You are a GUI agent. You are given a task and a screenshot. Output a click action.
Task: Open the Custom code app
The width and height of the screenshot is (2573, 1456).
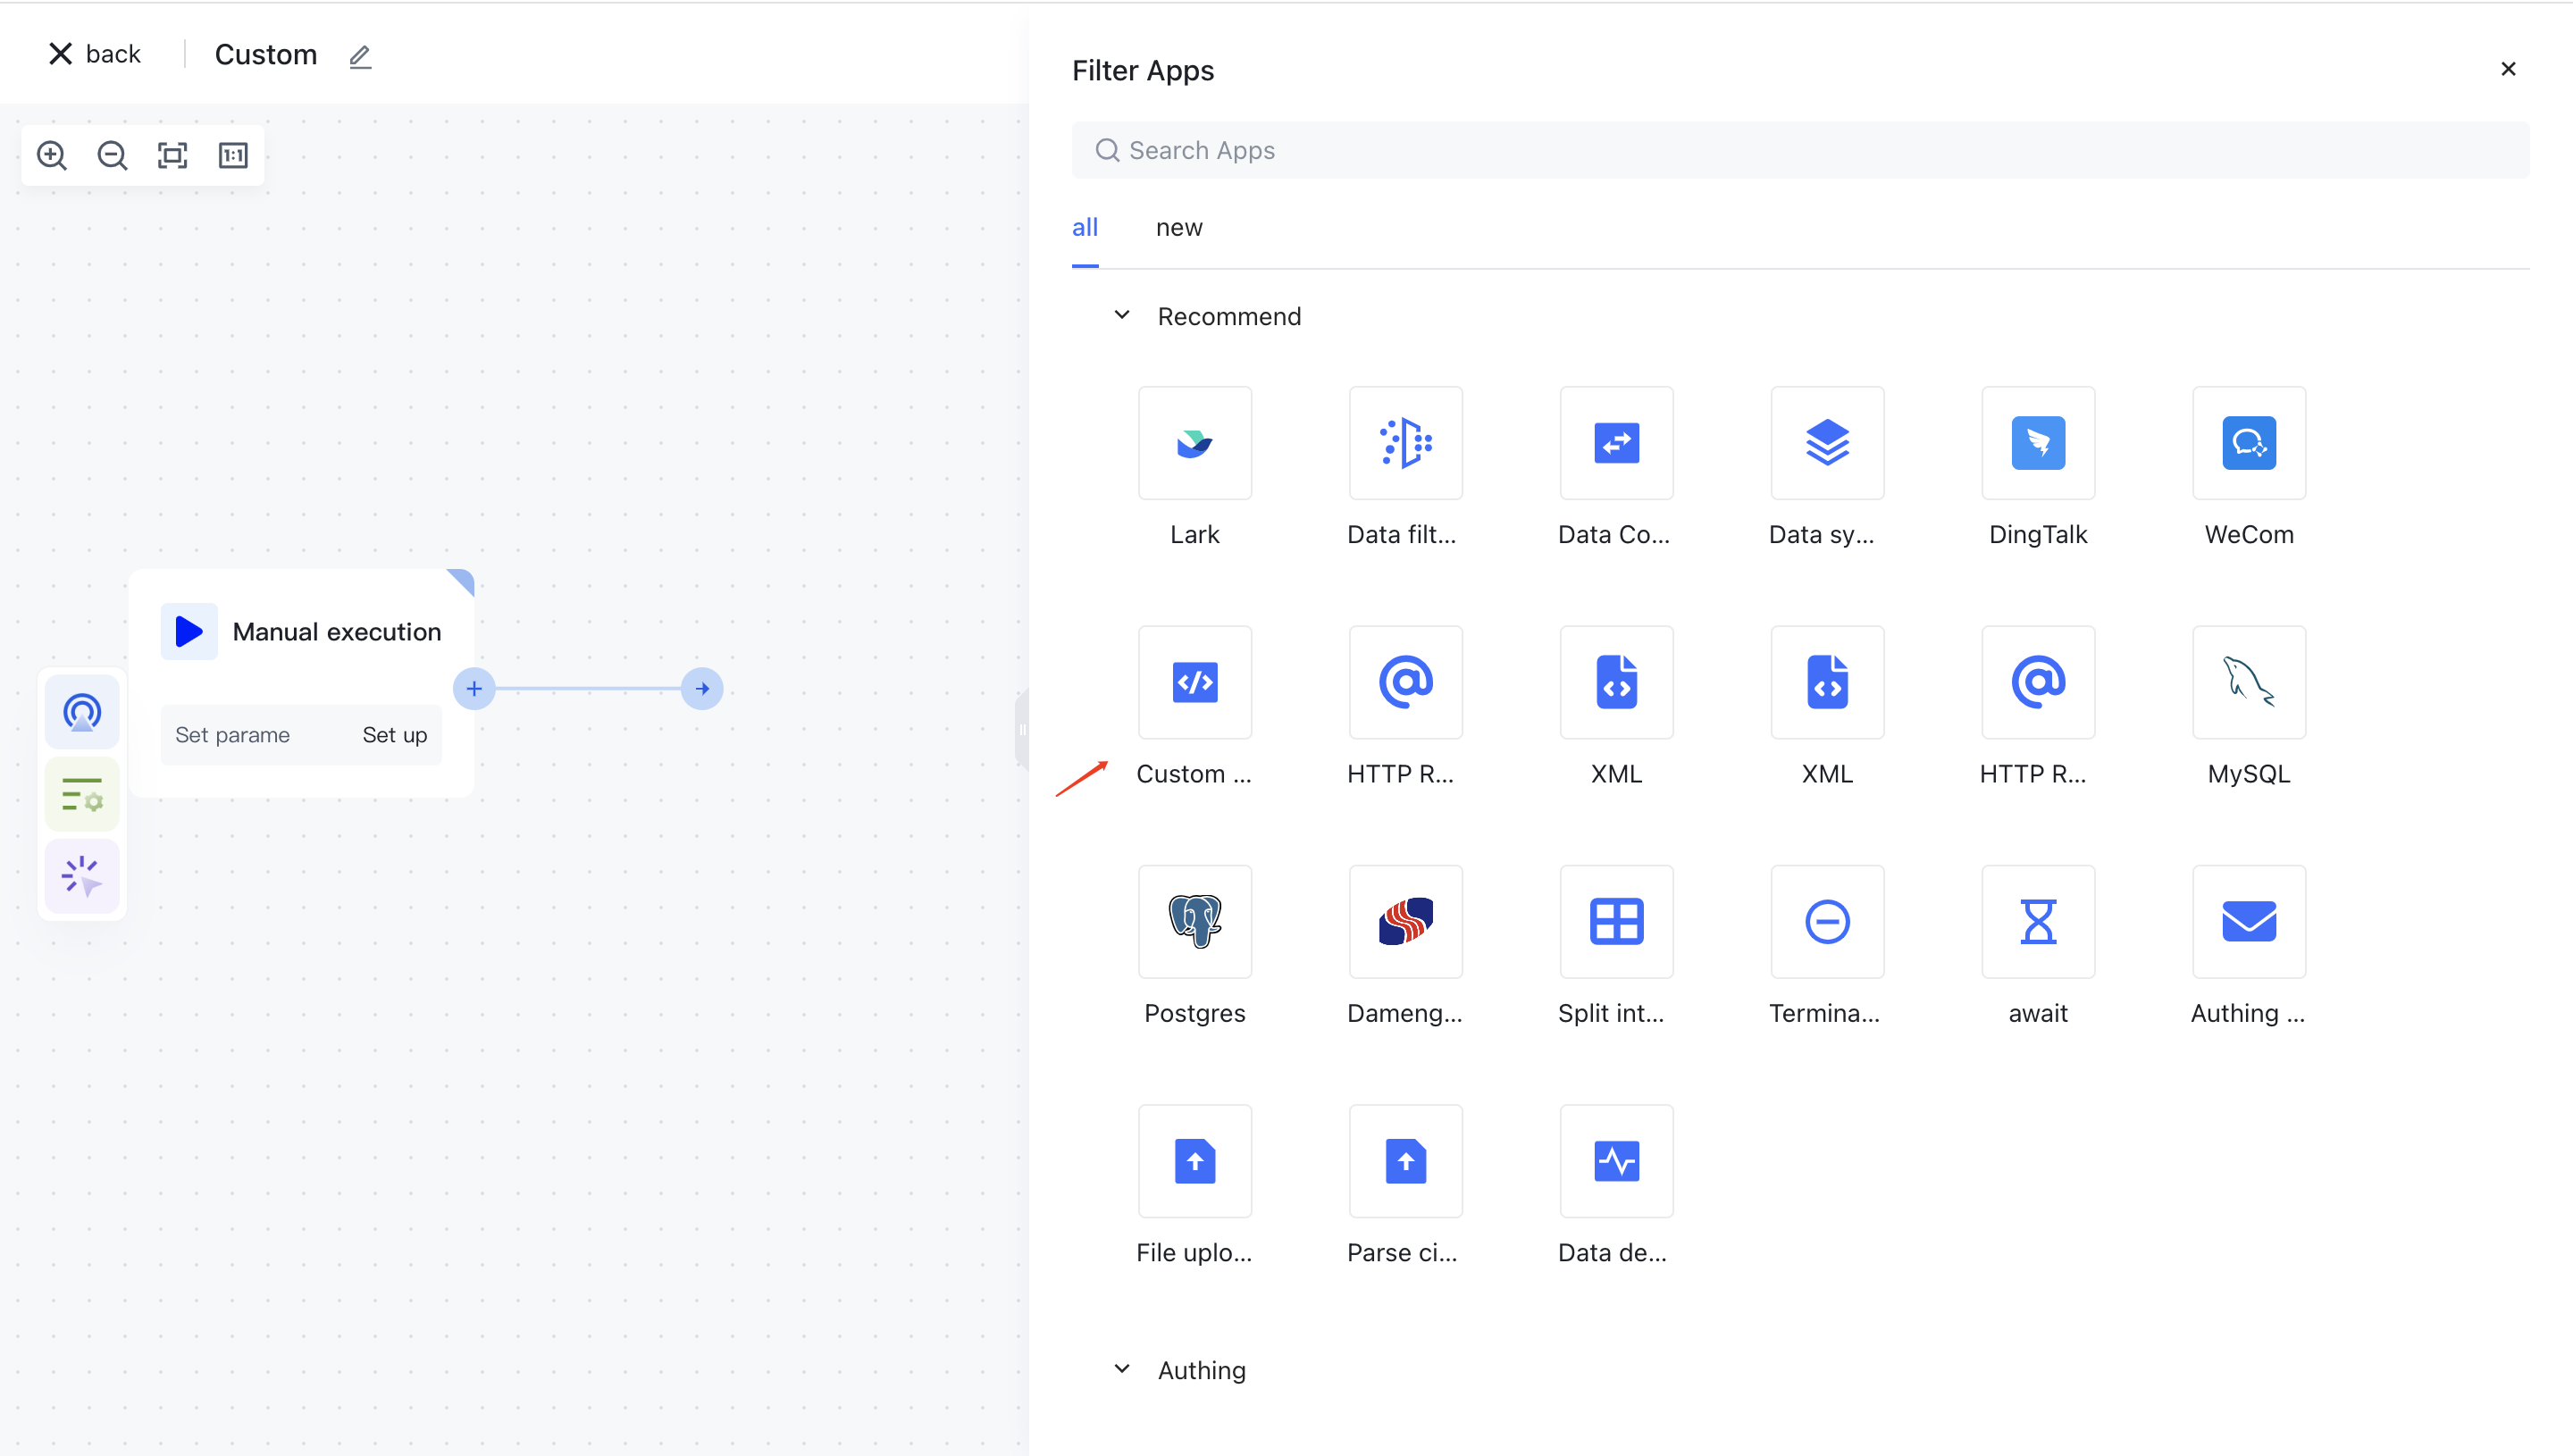(1194, 683)
